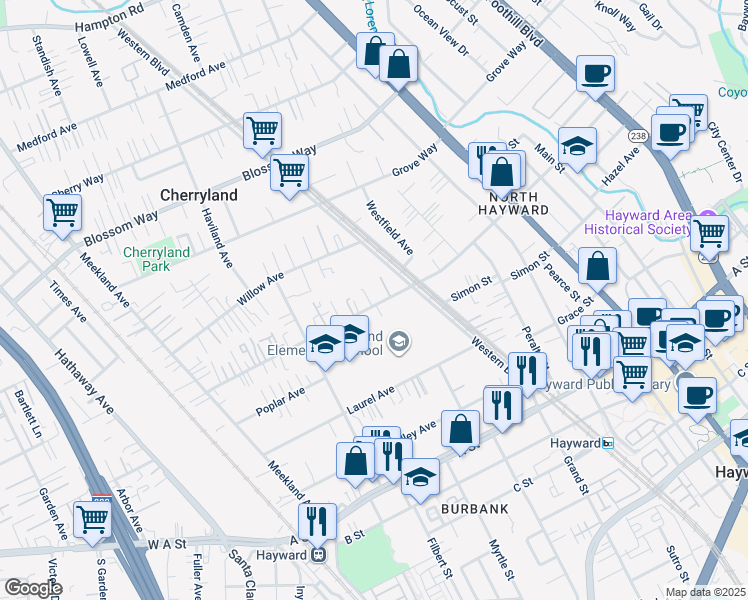748x600 pixels.
Task: Open the restaurant marker next to Hayward BART station
Action: pos(318,521)
